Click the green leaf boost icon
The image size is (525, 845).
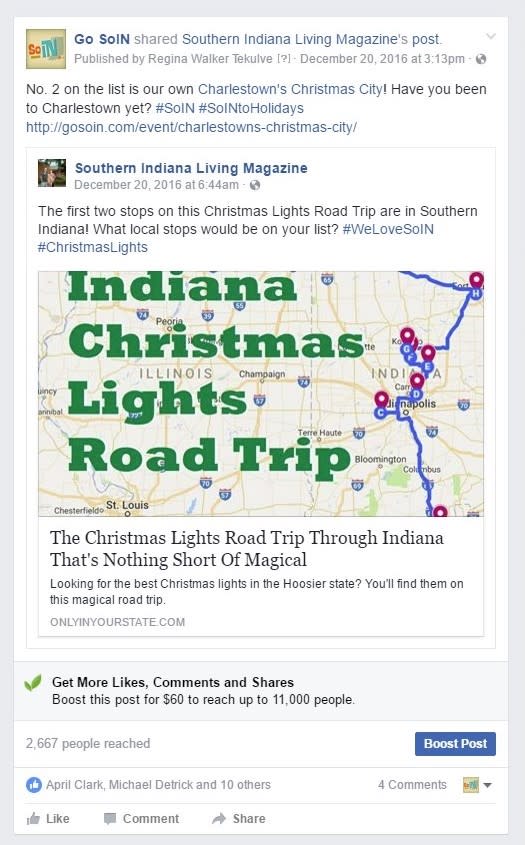(x=33, y=683)
